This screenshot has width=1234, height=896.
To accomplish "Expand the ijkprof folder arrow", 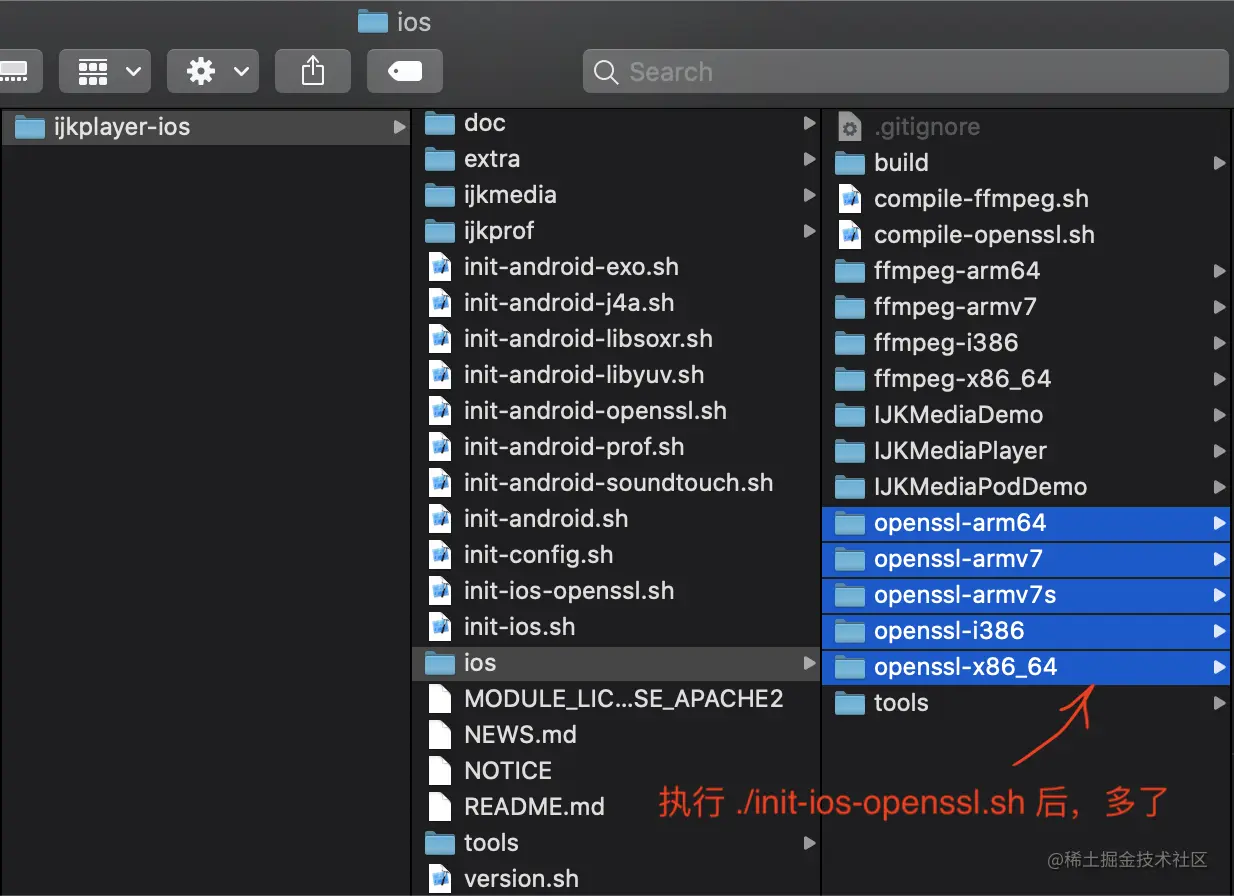I will click(x=809, y=231).
